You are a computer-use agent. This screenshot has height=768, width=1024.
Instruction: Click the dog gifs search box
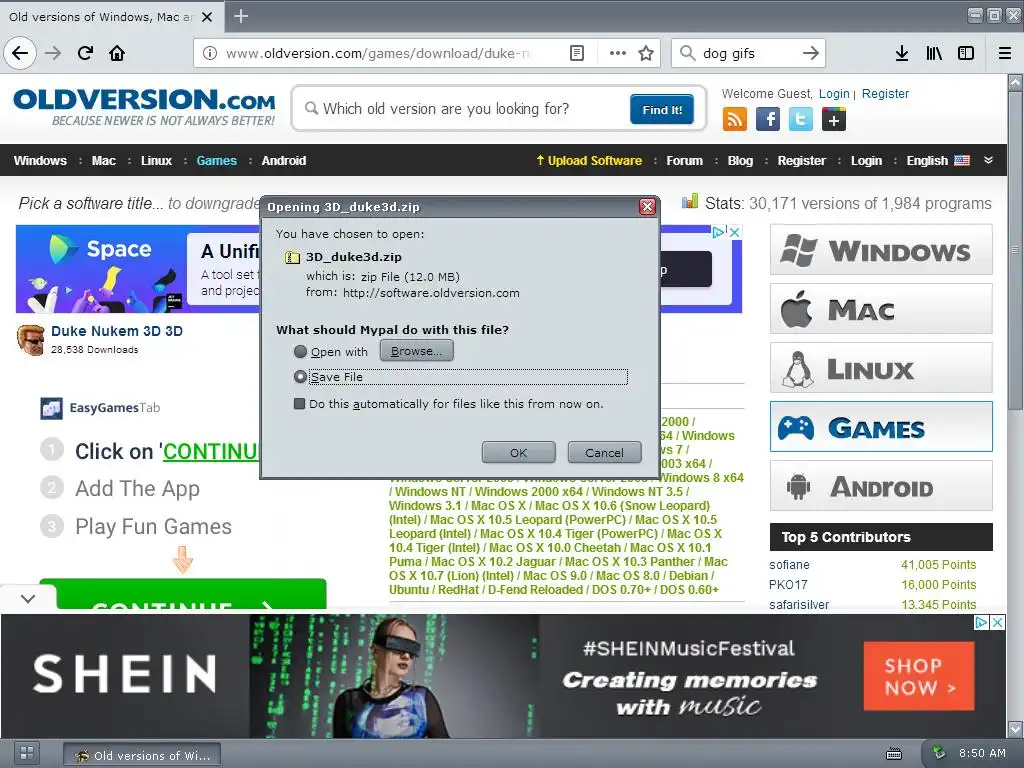coord(748,53)
